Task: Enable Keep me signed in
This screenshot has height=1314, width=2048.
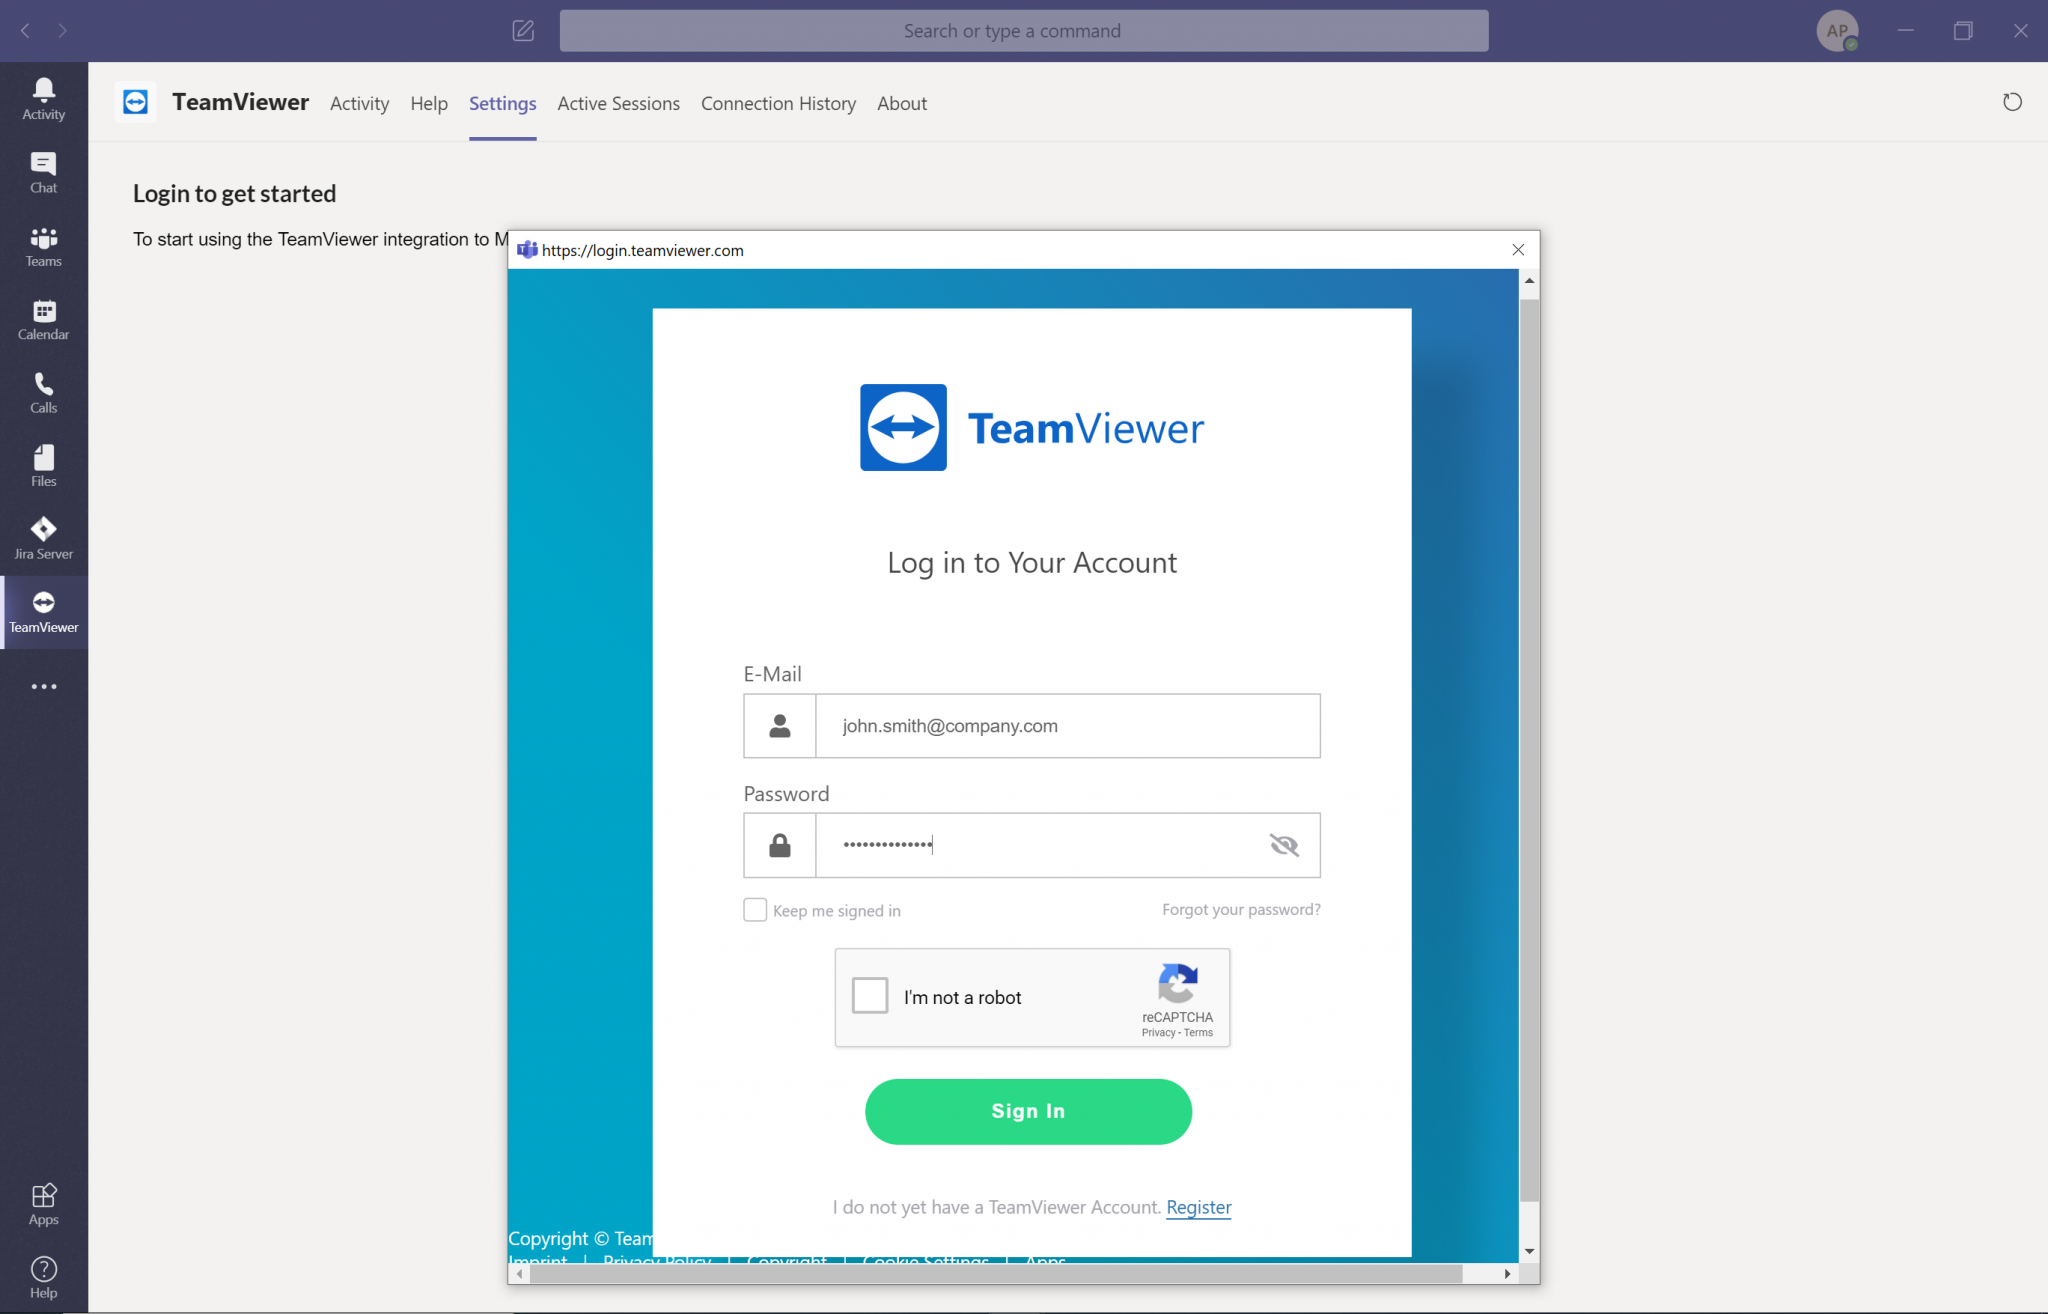Action: tap(755, 909)
